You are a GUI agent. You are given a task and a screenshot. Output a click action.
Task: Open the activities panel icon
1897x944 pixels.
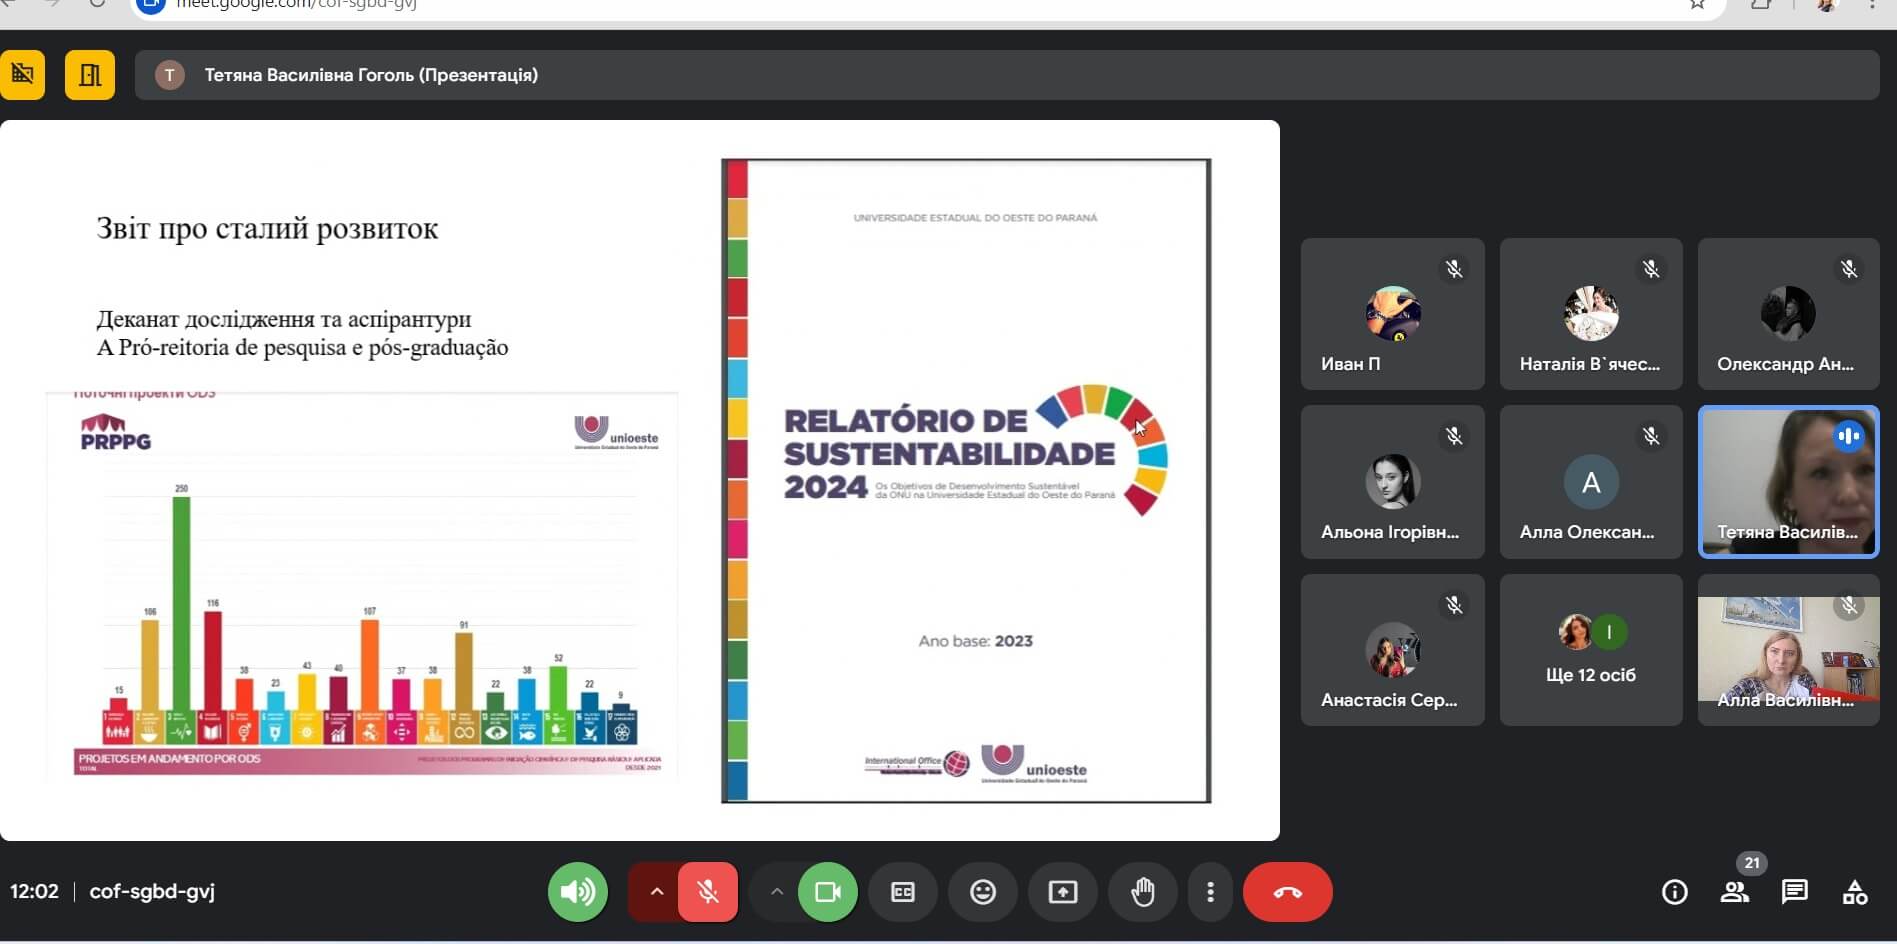1854,892
